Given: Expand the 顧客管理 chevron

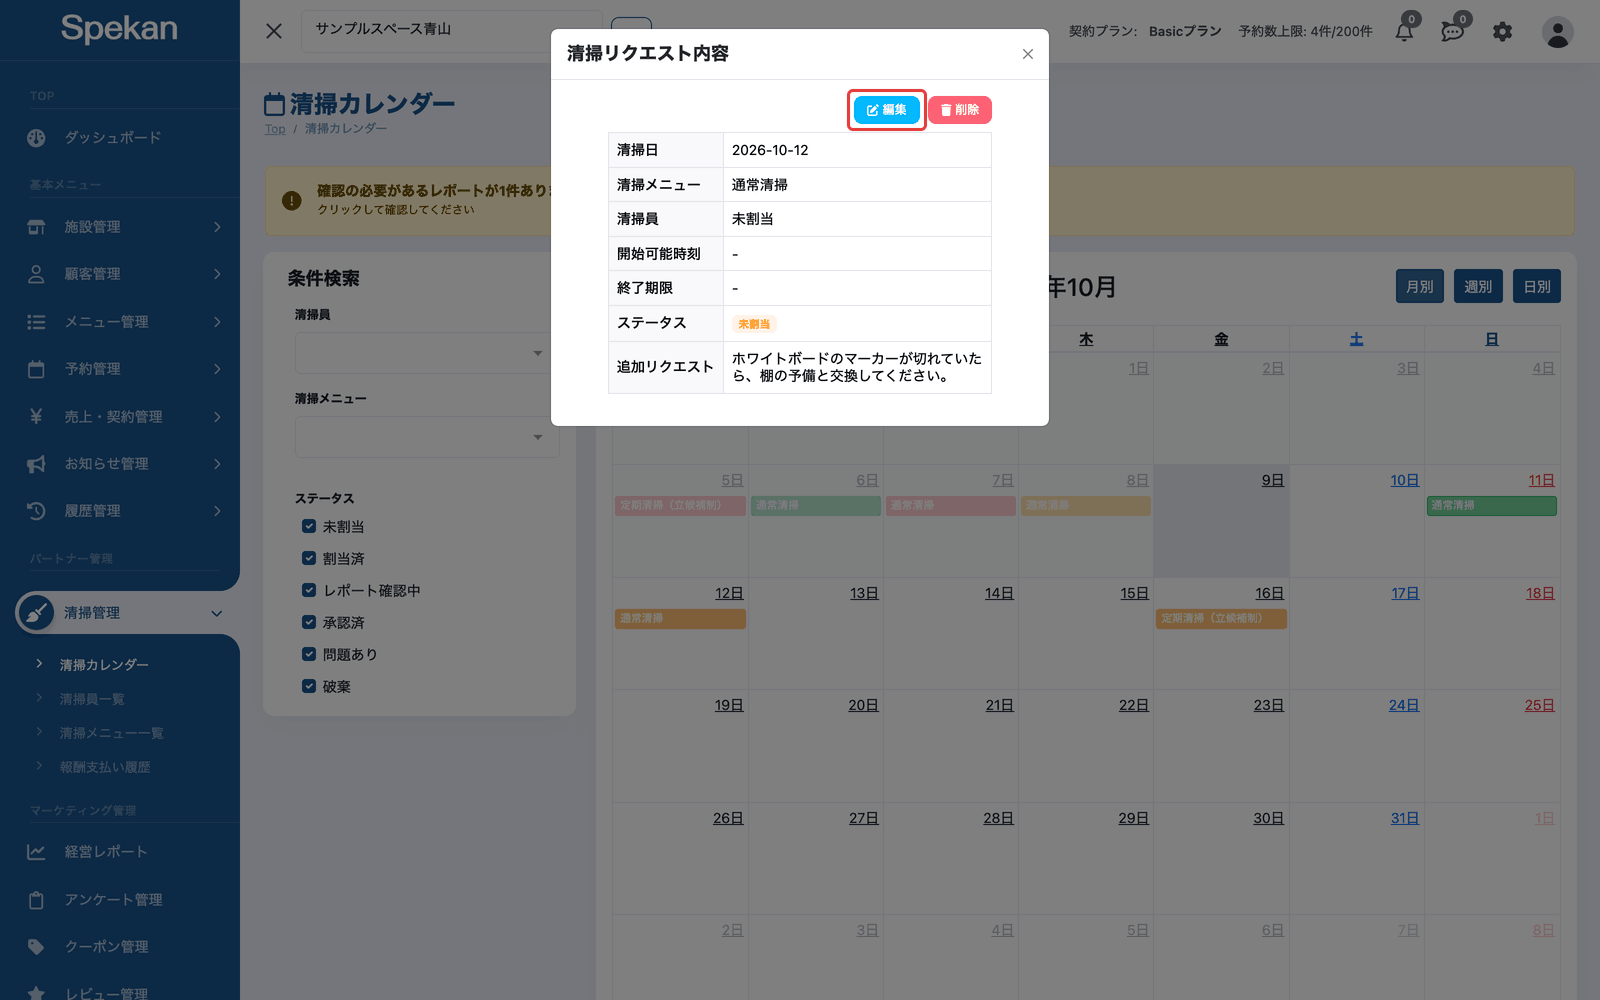Looking at the screenshot, I should (x=217, y=274).
